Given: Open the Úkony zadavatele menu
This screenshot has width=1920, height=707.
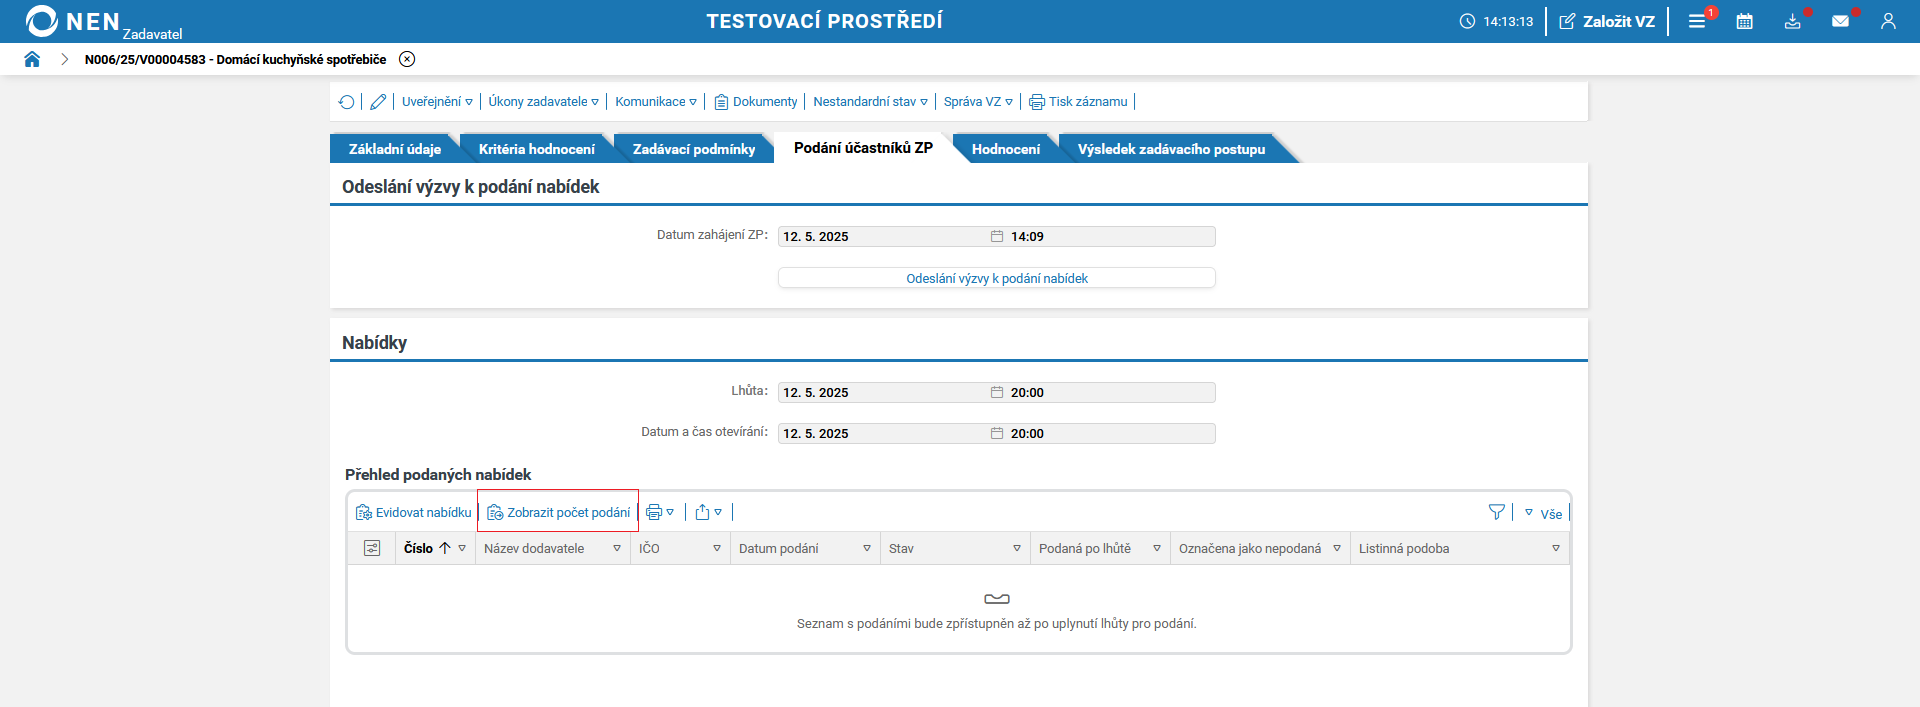Looking at the screenshot, I should pos(543,102).
